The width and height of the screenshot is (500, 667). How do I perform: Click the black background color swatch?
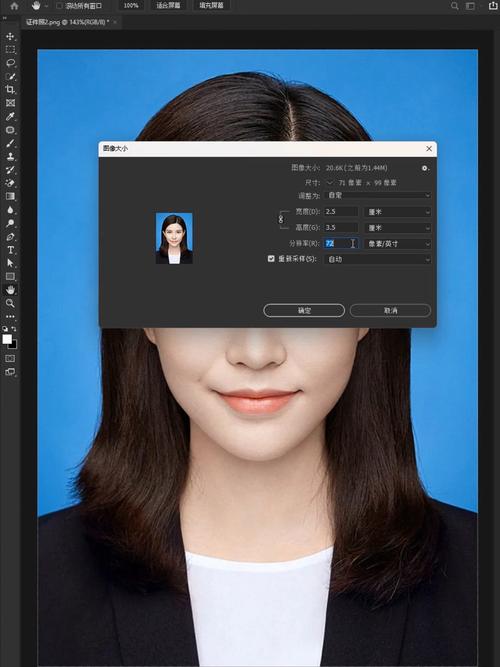tap(14, 345)
